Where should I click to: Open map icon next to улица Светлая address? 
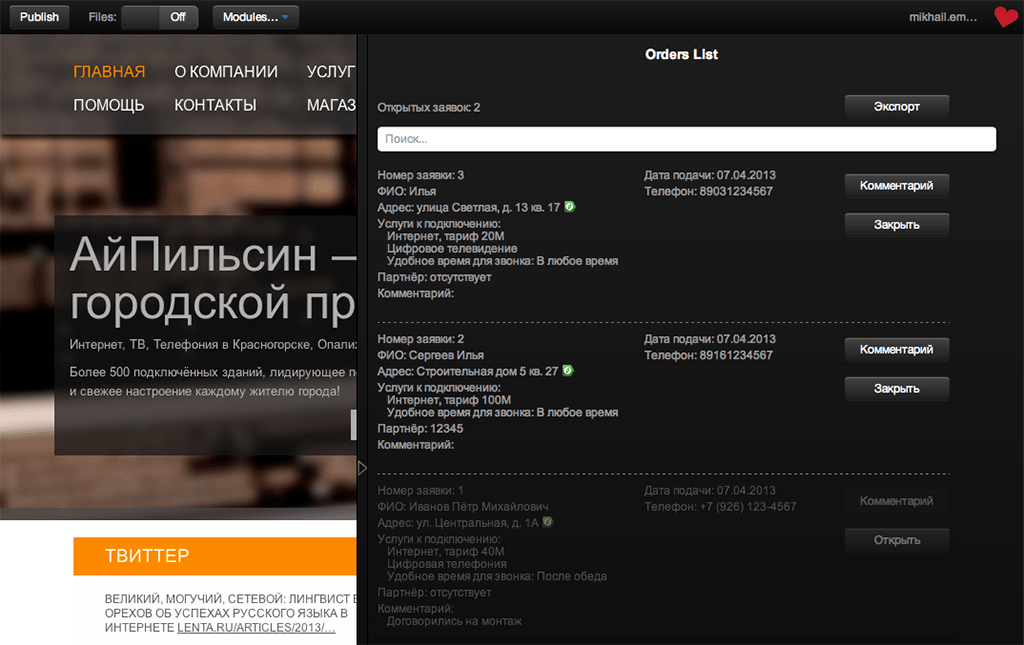(569, 206)
